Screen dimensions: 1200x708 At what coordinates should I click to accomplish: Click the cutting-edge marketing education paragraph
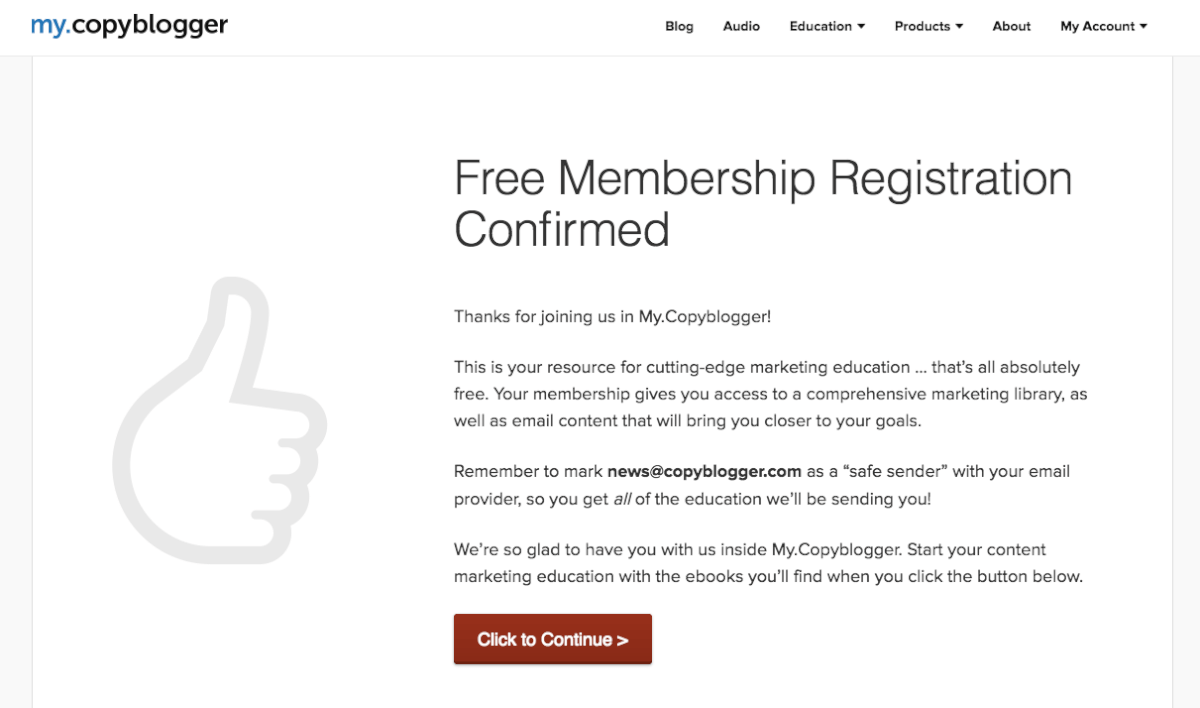(770, 394)
